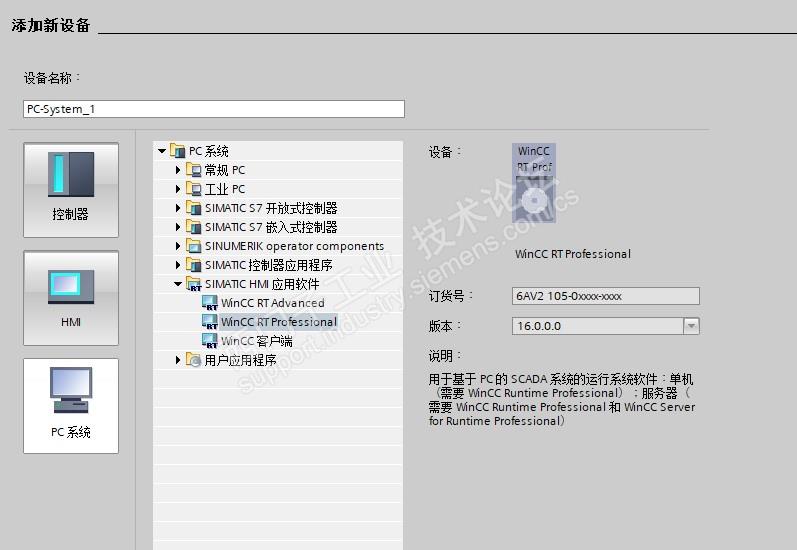Click SIMATIC HMI 应用软件 RT folder icon
The width and height of the screenshot is (797, 550).
pos(194,284)
